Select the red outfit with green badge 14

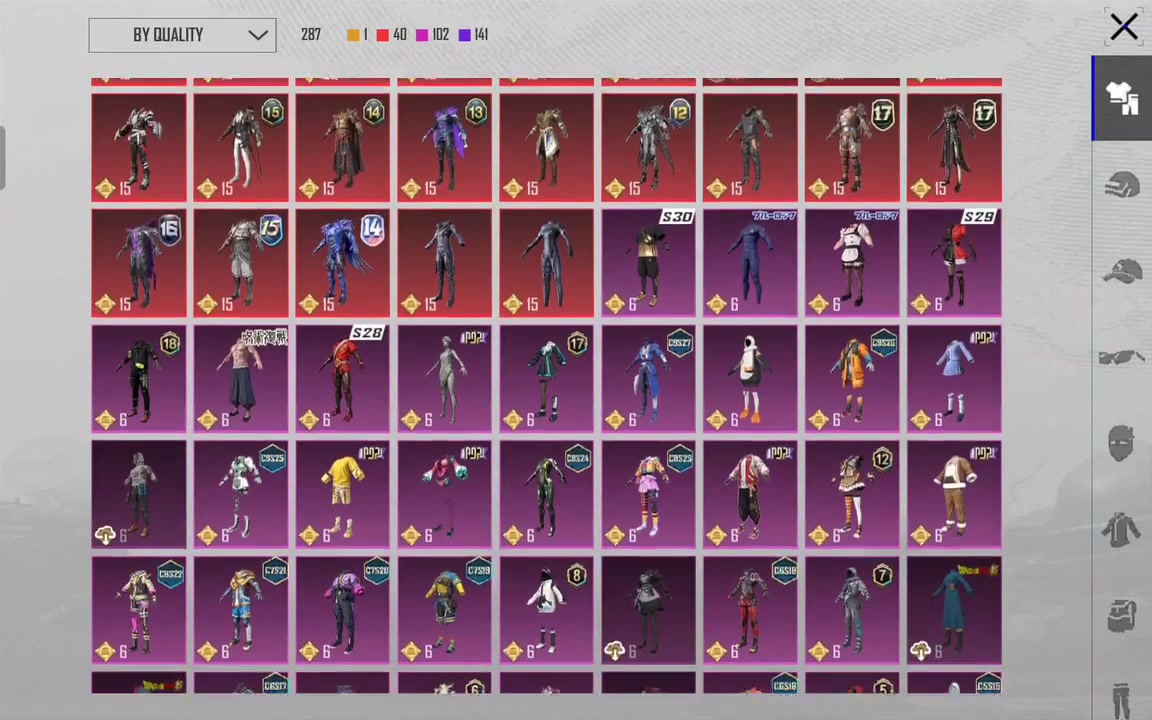(x=343, y=147)
